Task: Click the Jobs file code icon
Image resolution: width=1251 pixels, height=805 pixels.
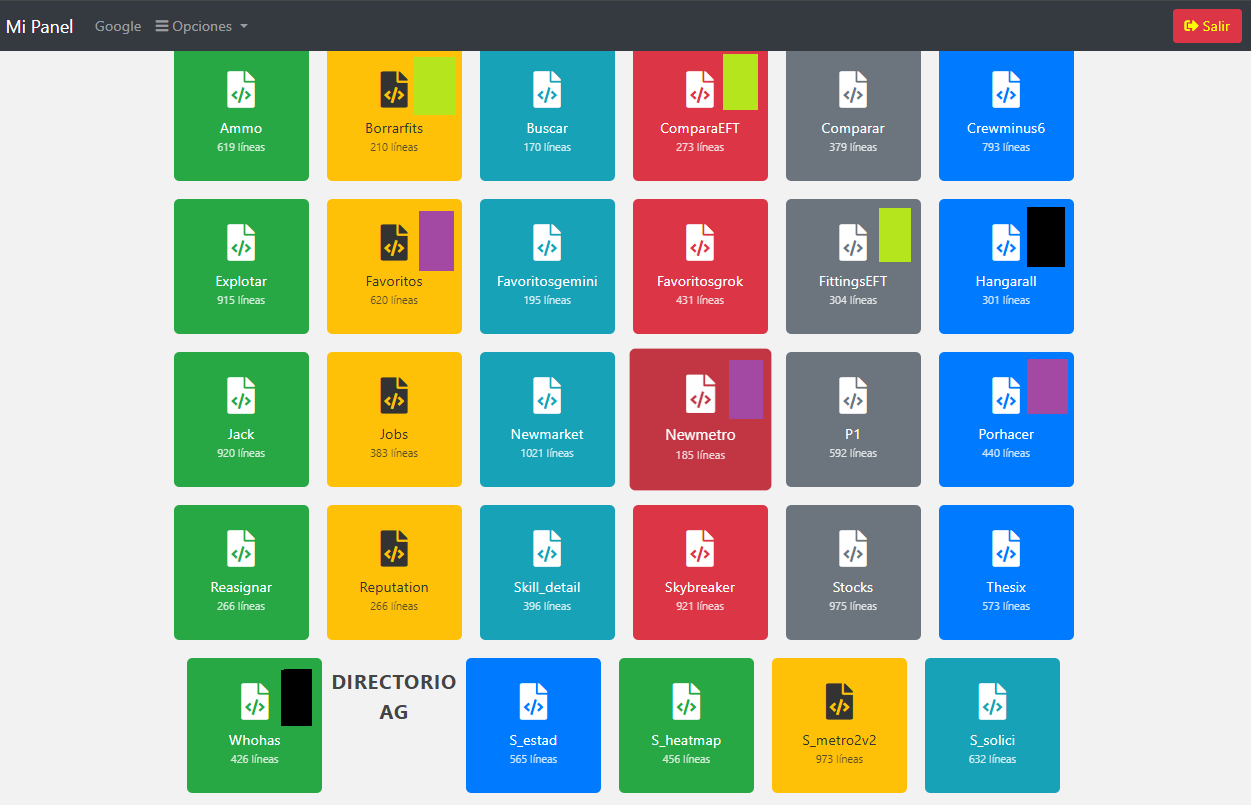Action: (x=394, y=396)
